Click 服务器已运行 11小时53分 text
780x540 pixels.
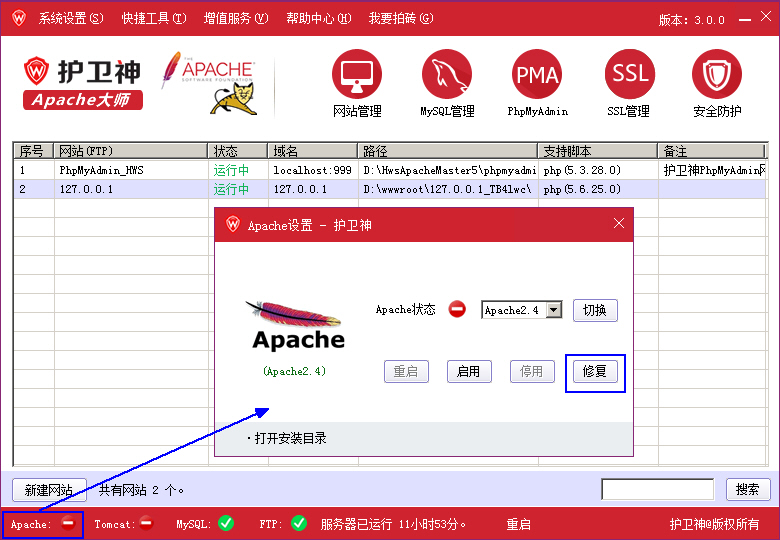click(x=393, y=524)
